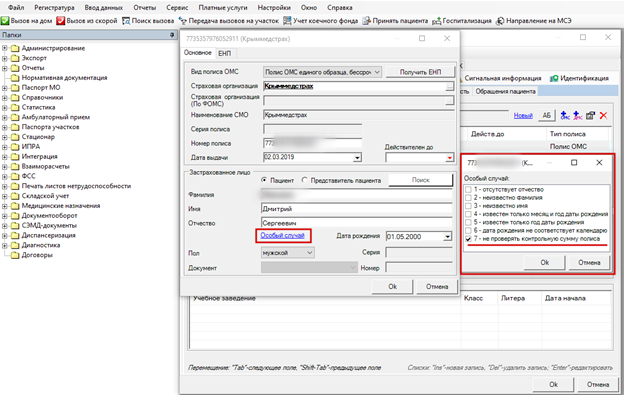
Task: Open the Ввод данных menu
Action: point(103,8)
